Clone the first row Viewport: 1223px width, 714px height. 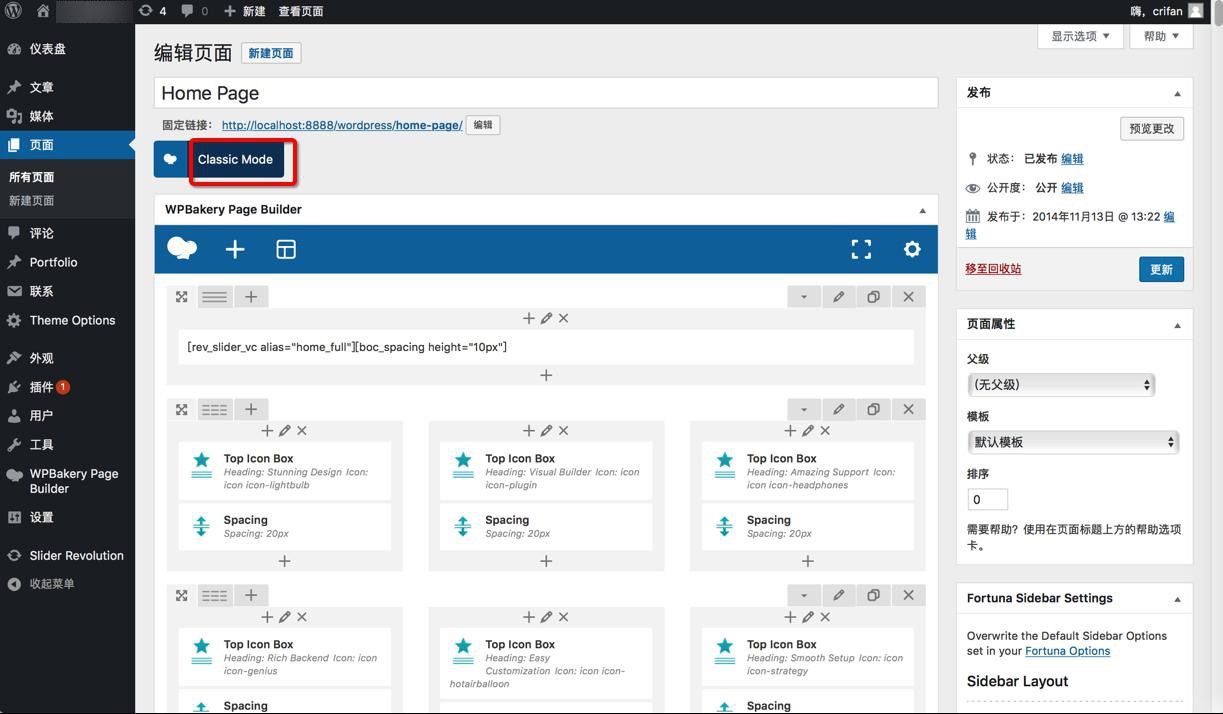tap(873, 297)
